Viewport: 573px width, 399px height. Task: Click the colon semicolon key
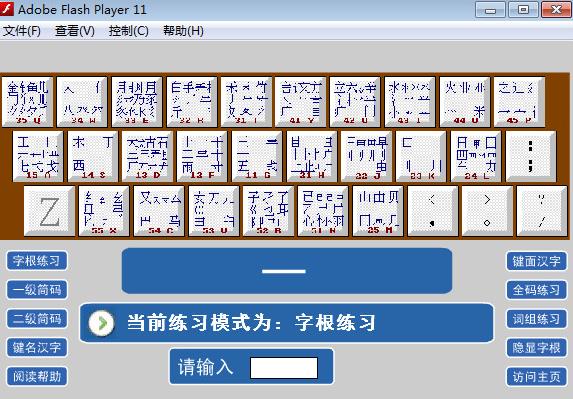[x=531, y=156]
